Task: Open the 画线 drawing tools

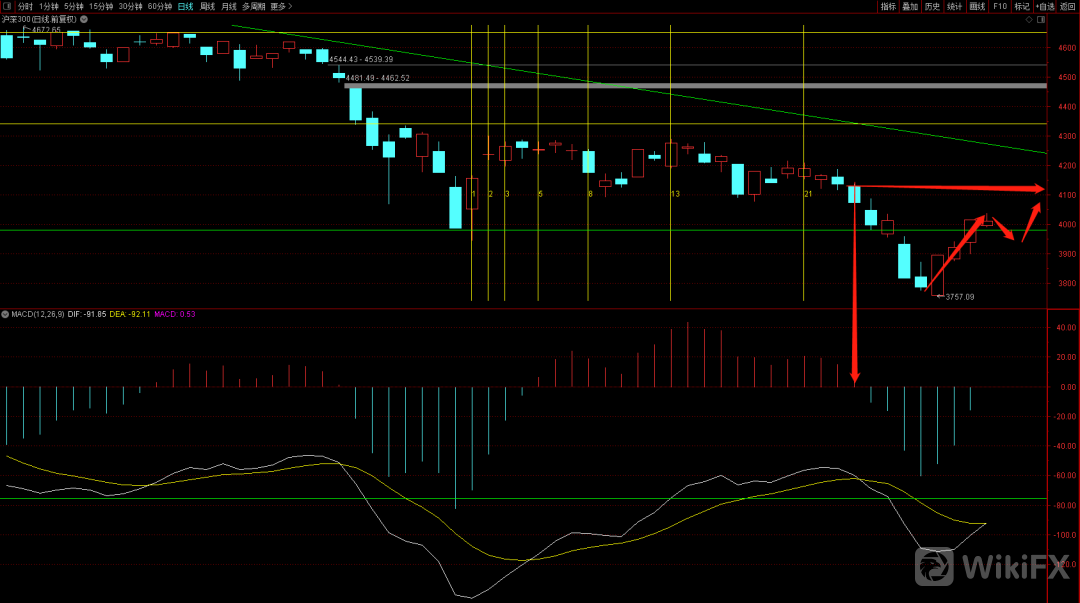Action: coord(977,6)
